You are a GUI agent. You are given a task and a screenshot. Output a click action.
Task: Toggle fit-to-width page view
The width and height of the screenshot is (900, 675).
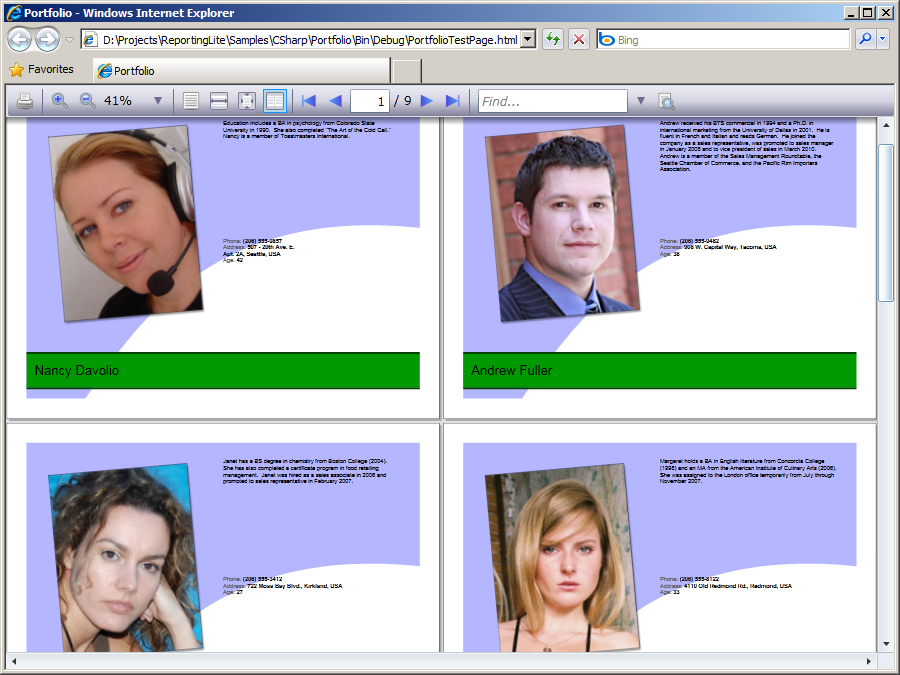pos(219,101)
